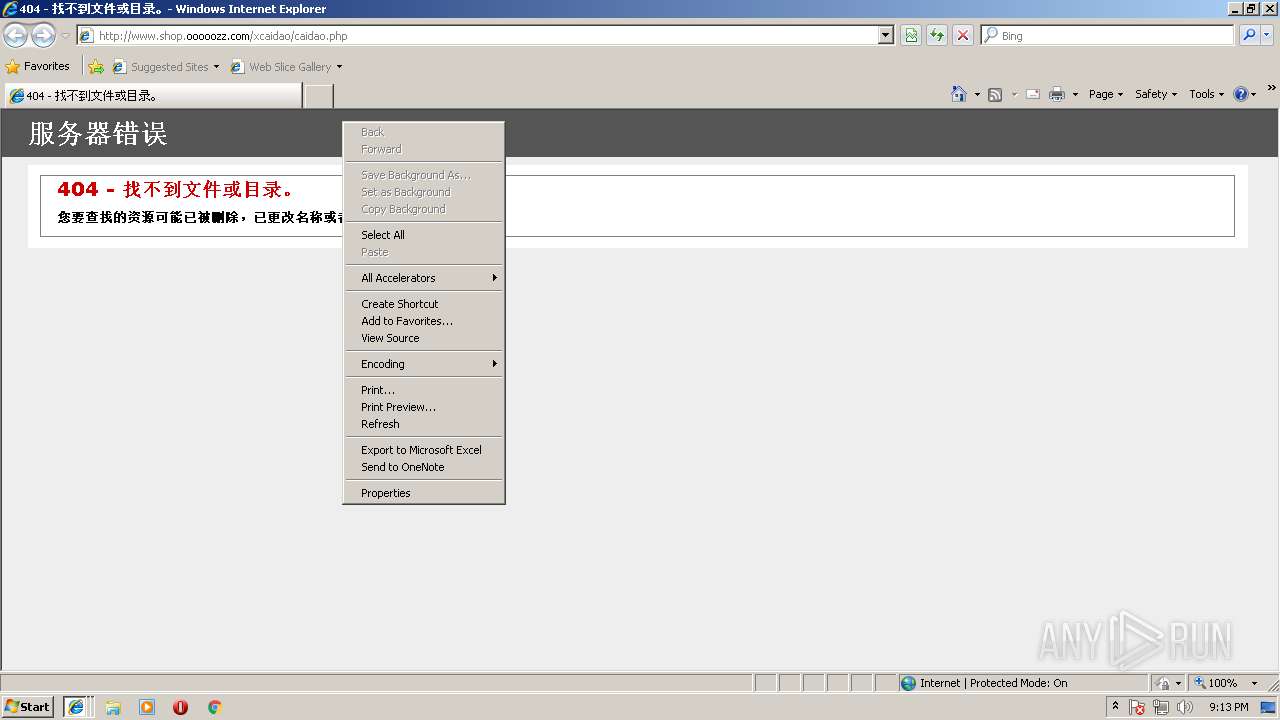This screenshot has height=720, width=1280.
Task: Open the zoom level 100% control
Action: click(x=1226, y=683)
